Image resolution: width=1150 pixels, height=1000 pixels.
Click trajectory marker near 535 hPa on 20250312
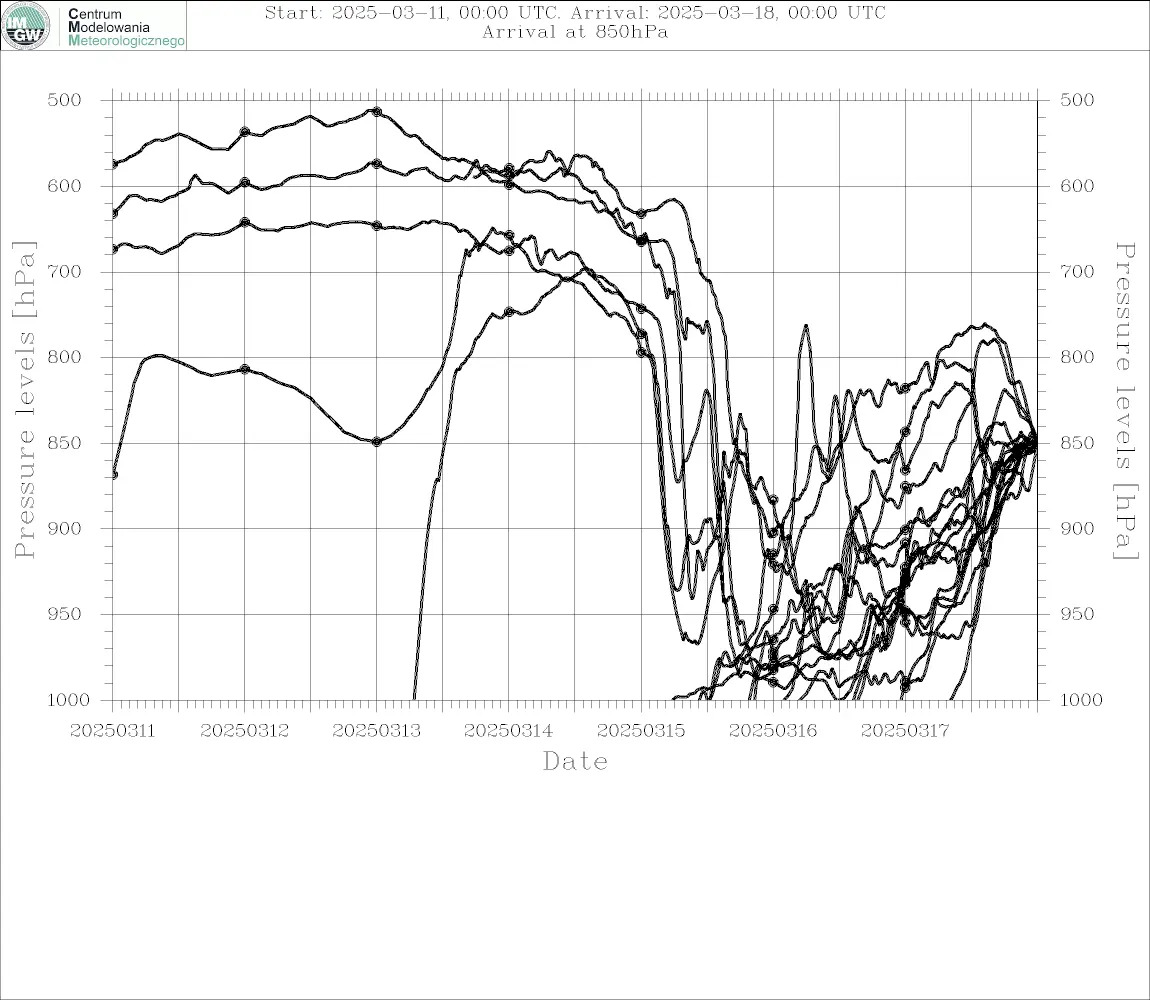[245, 131]
